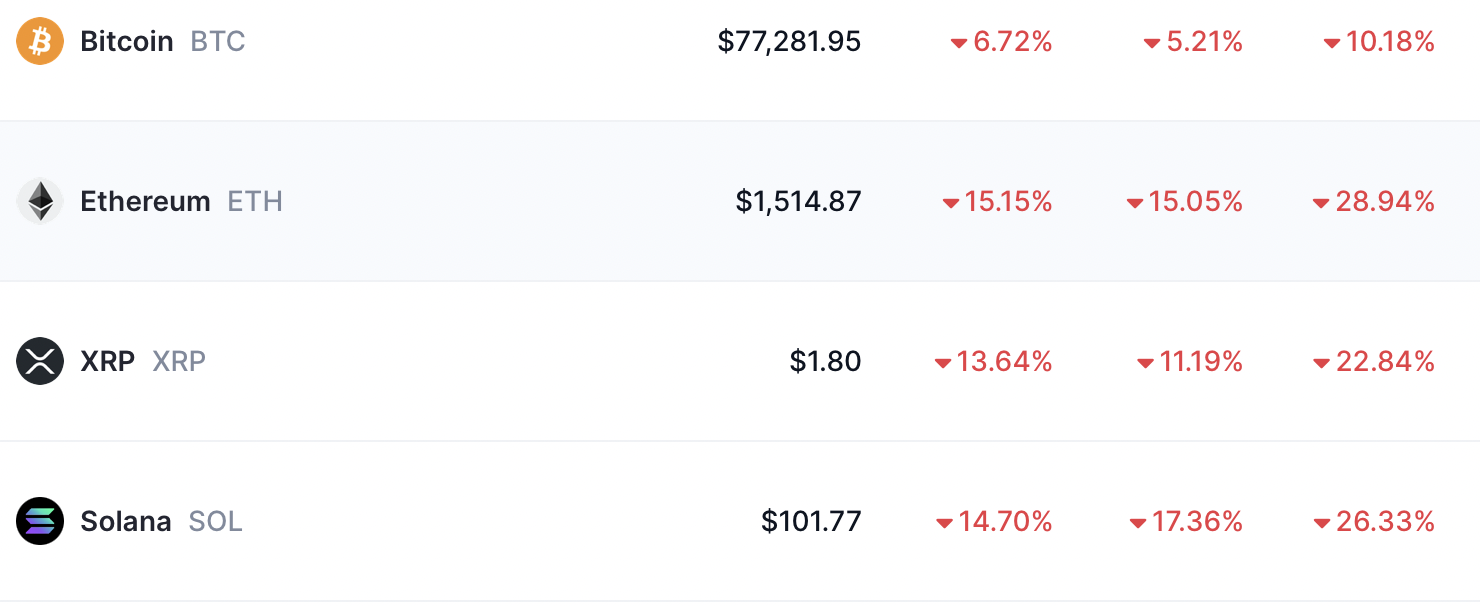Click the orange Bitcoin logo icon
Screen dimensions: 1480x606
[x=40, y=41]
